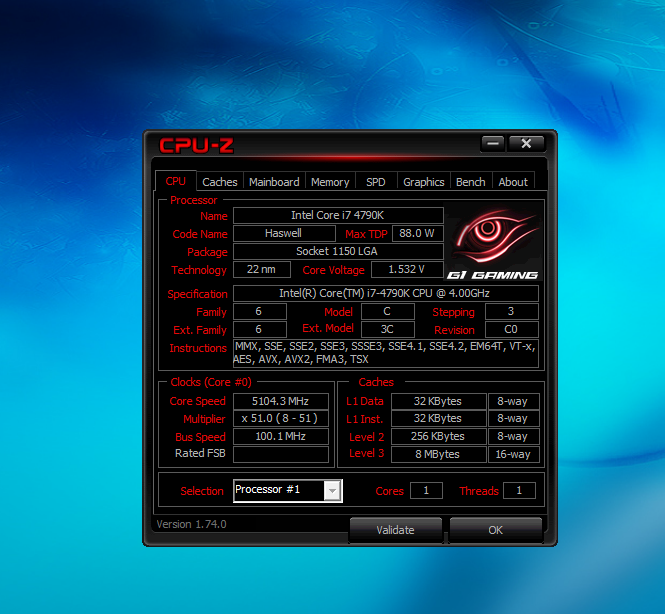Viewport: 665px width, 614px height.
Task: Click the 1.532 V core voltage value
Action: click(x=407, y=269)
